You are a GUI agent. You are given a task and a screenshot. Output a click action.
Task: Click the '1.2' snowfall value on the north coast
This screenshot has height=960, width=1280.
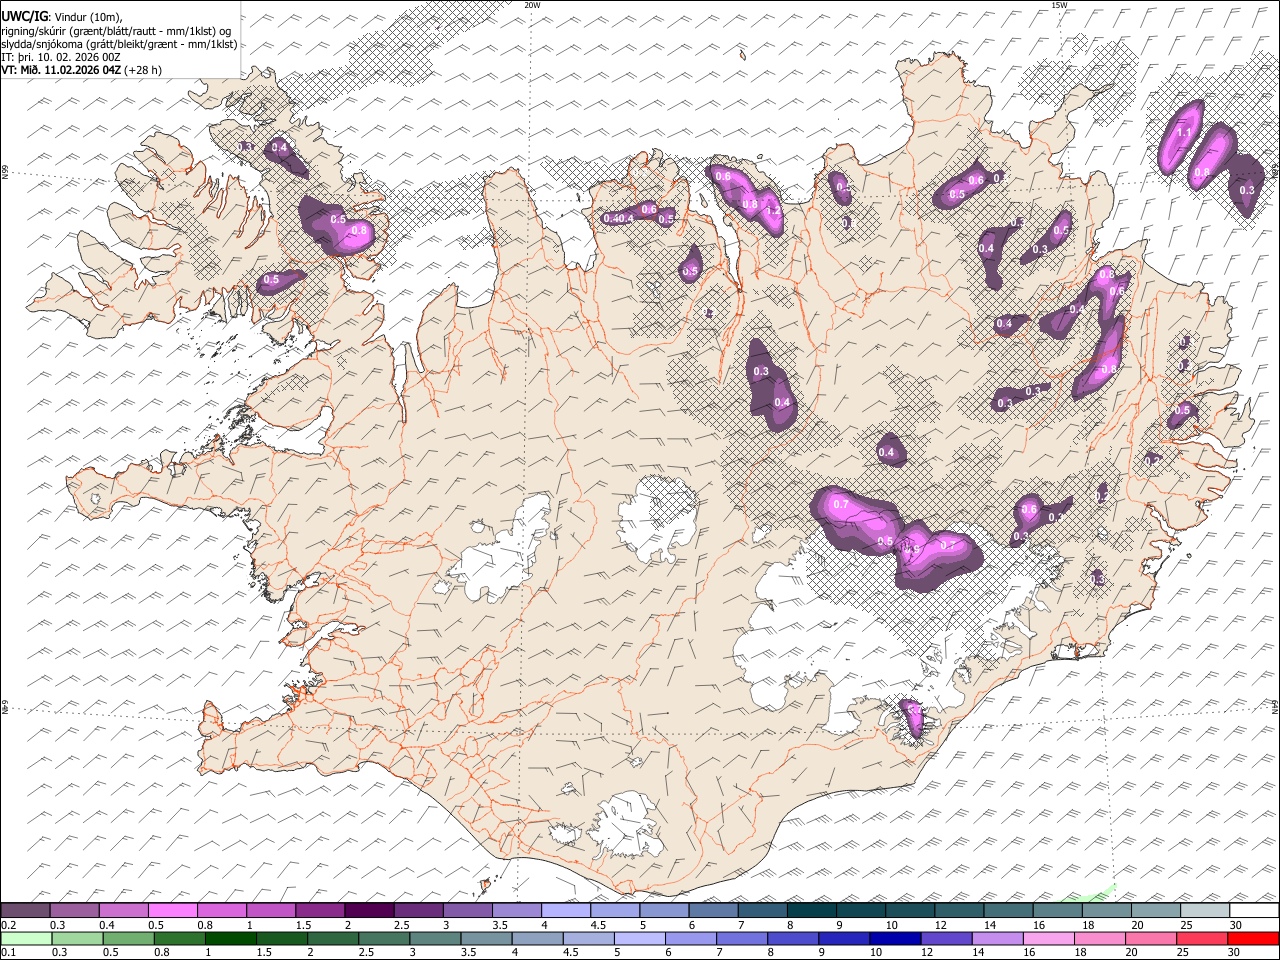coord(772,211)
